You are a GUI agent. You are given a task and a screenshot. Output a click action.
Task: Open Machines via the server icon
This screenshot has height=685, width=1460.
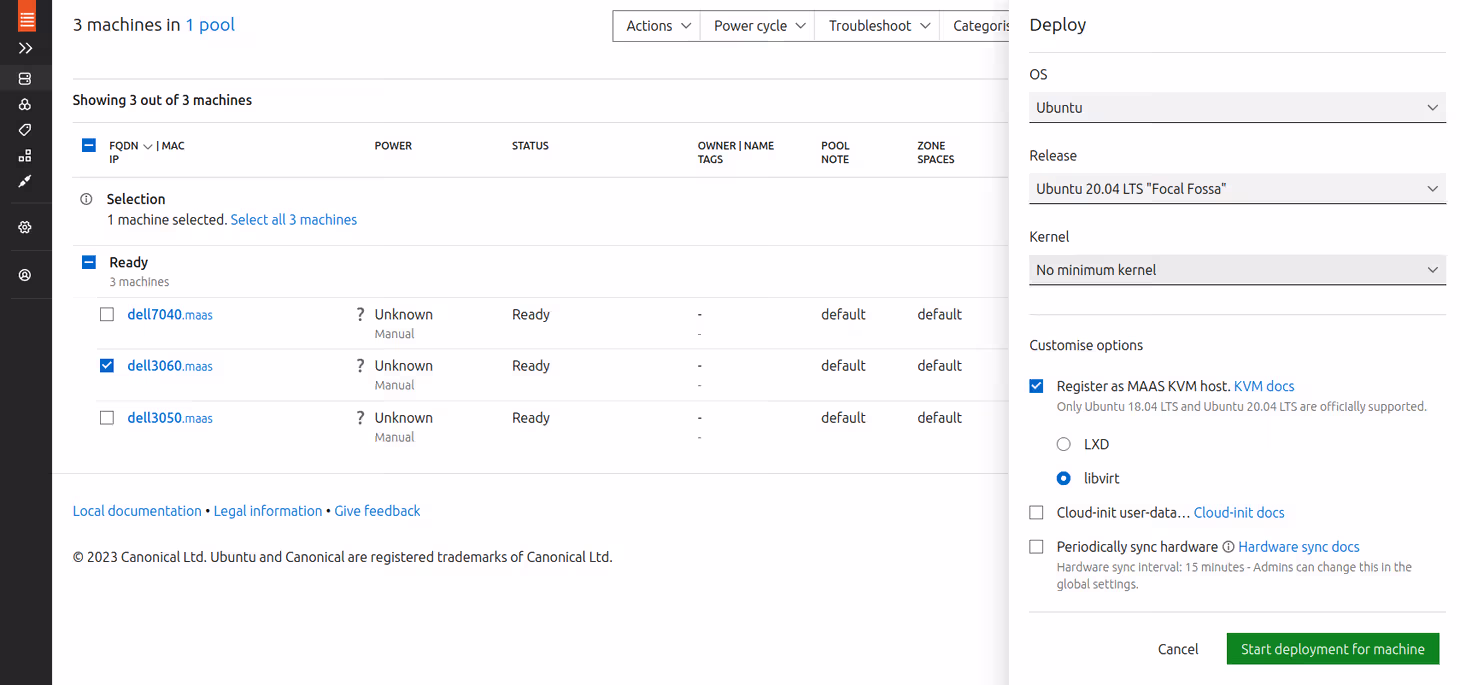click(26, 78)
